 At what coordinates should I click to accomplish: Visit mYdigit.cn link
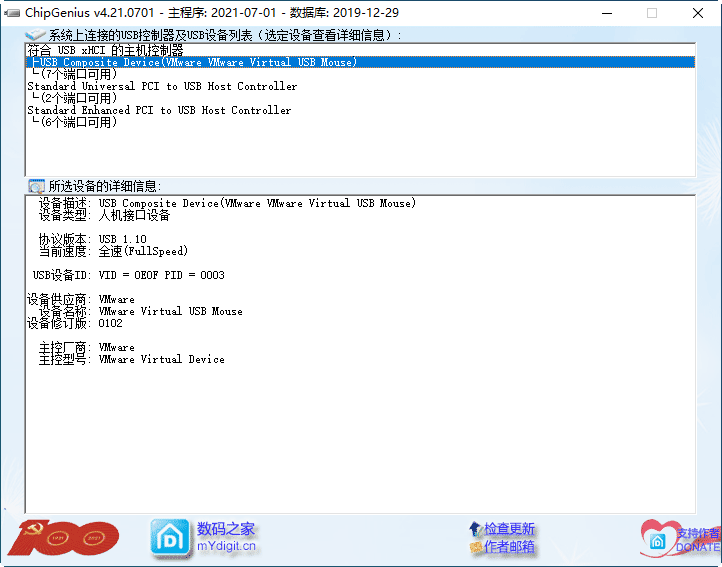pos(226,546)
